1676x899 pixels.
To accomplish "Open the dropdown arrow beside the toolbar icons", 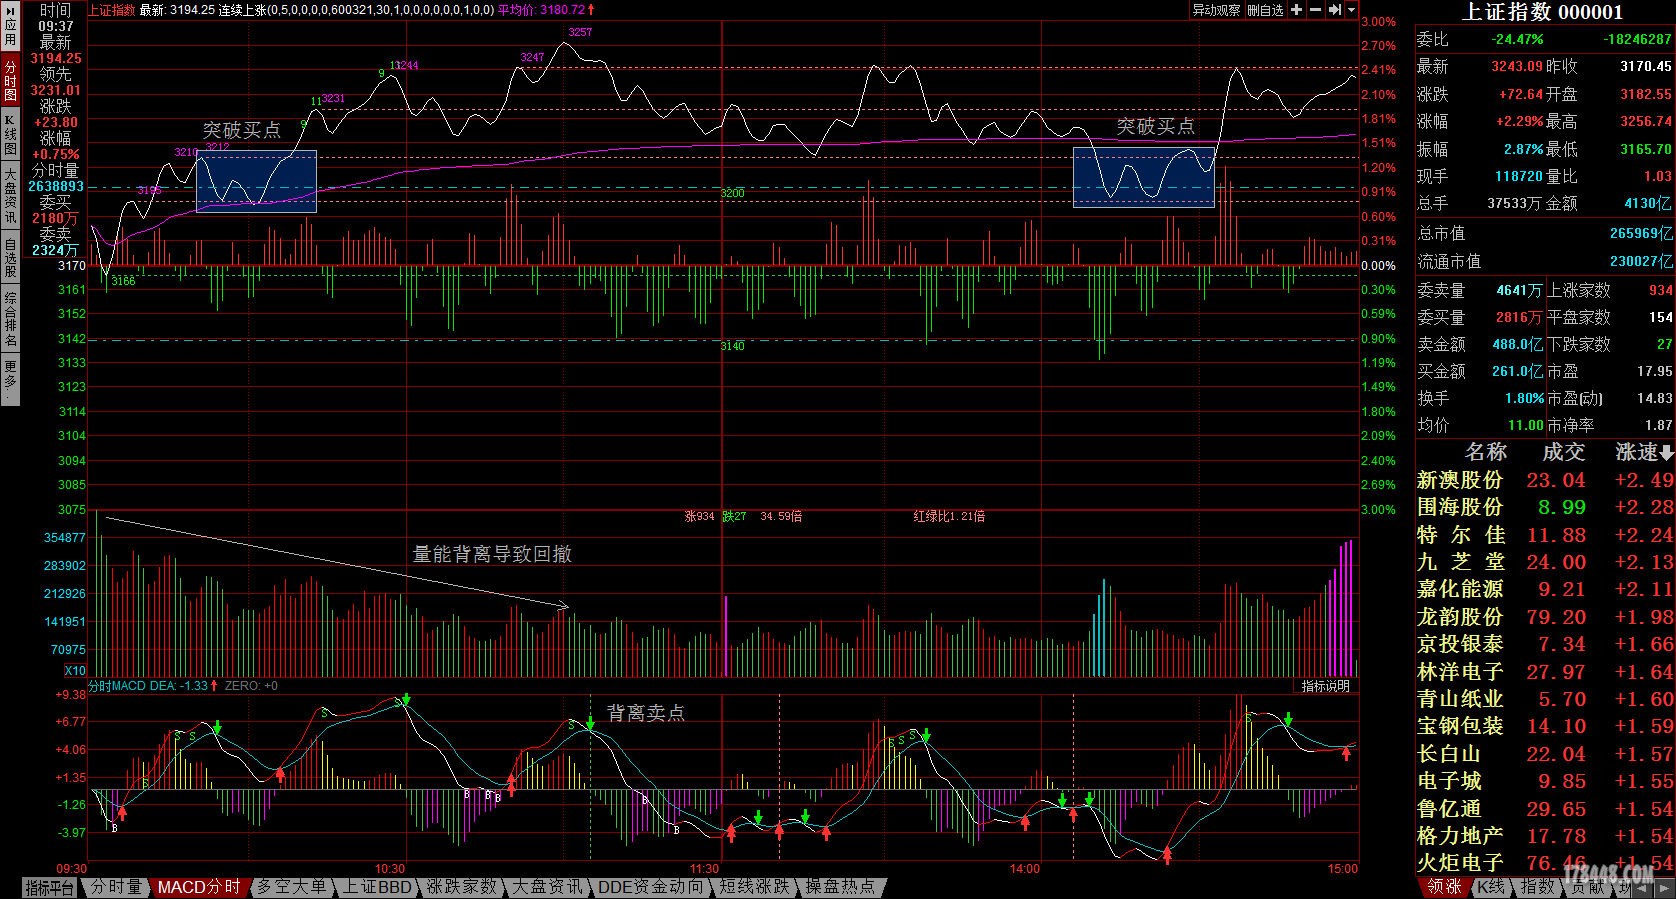I will pos(1352,10).
